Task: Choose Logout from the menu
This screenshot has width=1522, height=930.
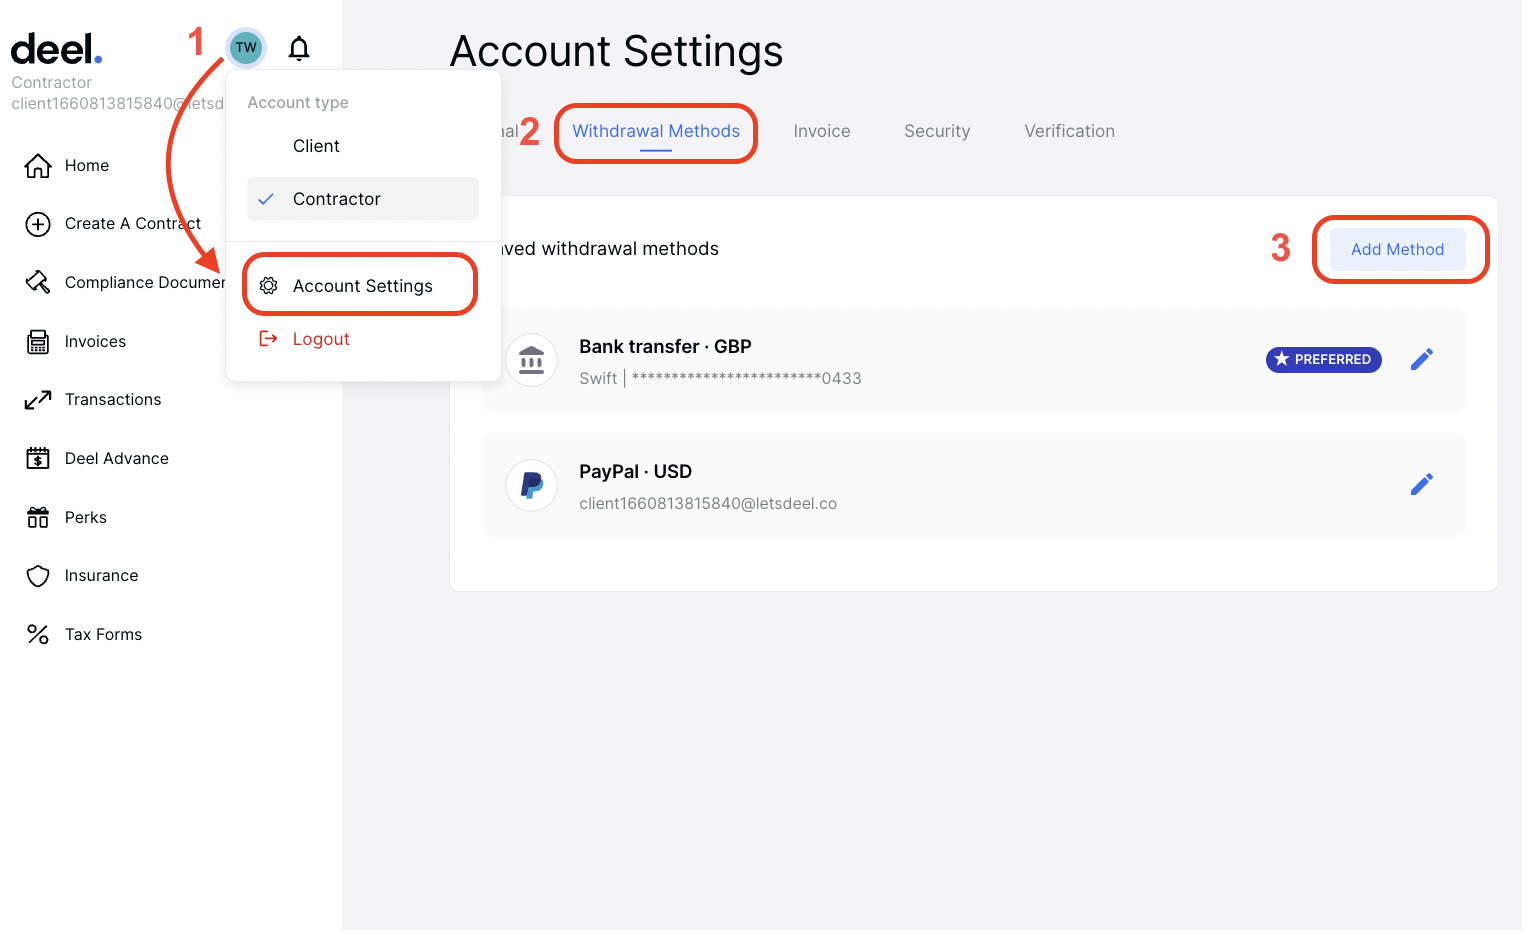Action: [321, 339]
